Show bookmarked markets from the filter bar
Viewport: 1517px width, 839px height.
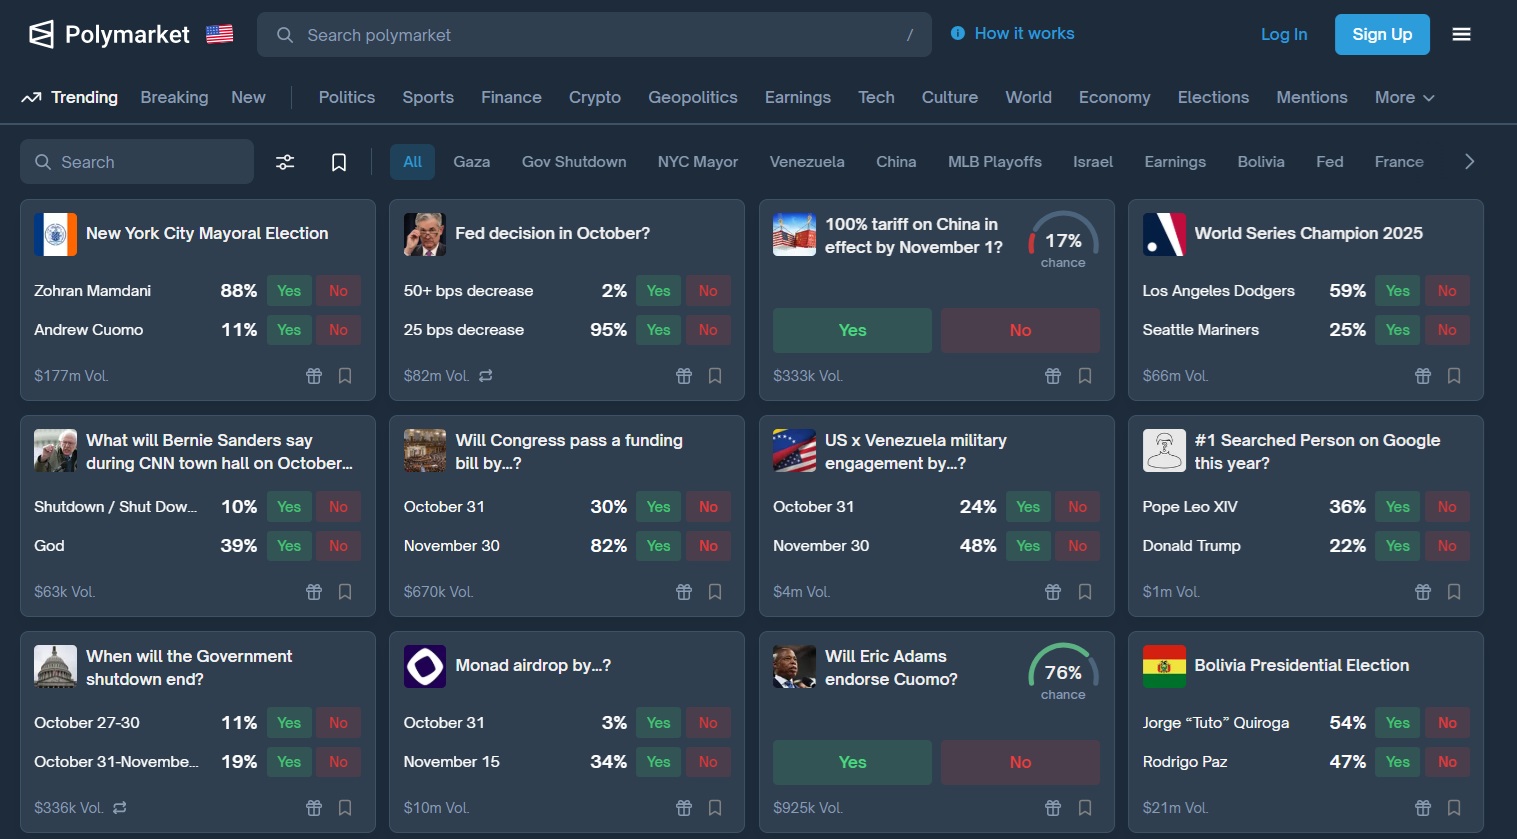click(339, 162)
